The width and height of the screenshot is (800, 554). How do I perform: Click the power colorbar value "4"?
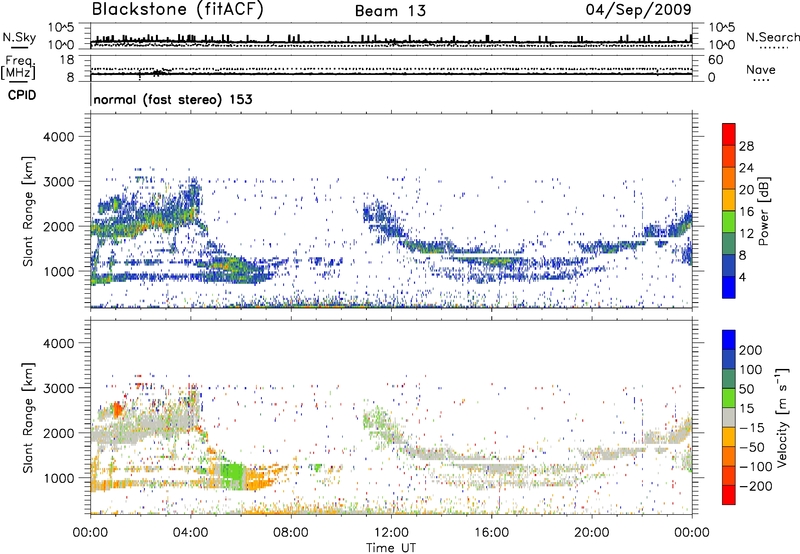coord(742,277)
